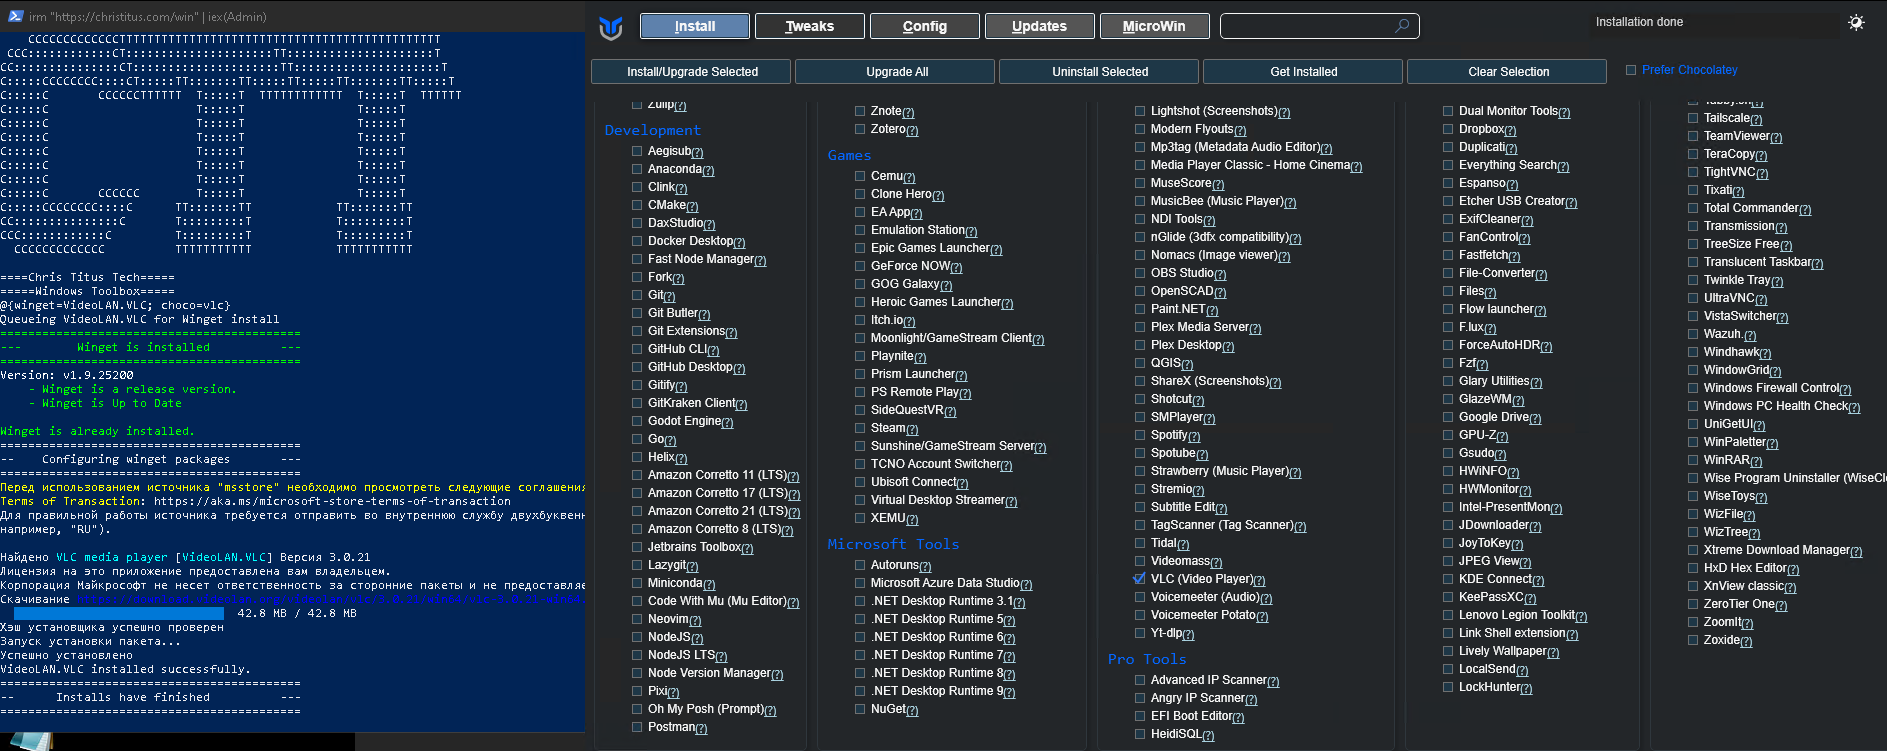The height and width of the screenshot is (751, 1887).
Task: Check the TeamViewer checkbox
Action: [x=1693, y=136]
